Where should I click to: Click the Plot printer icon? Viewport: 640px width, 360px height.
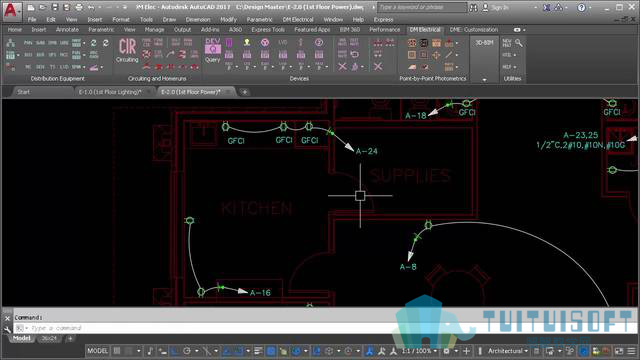pos(79,7)
